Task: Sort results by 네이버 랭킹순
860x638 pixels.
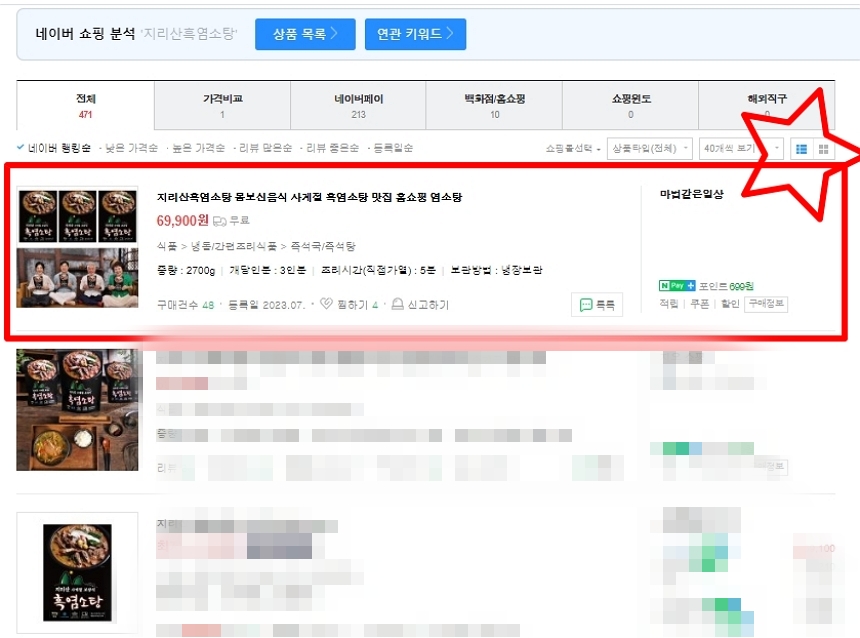Action: click(59, 148)
